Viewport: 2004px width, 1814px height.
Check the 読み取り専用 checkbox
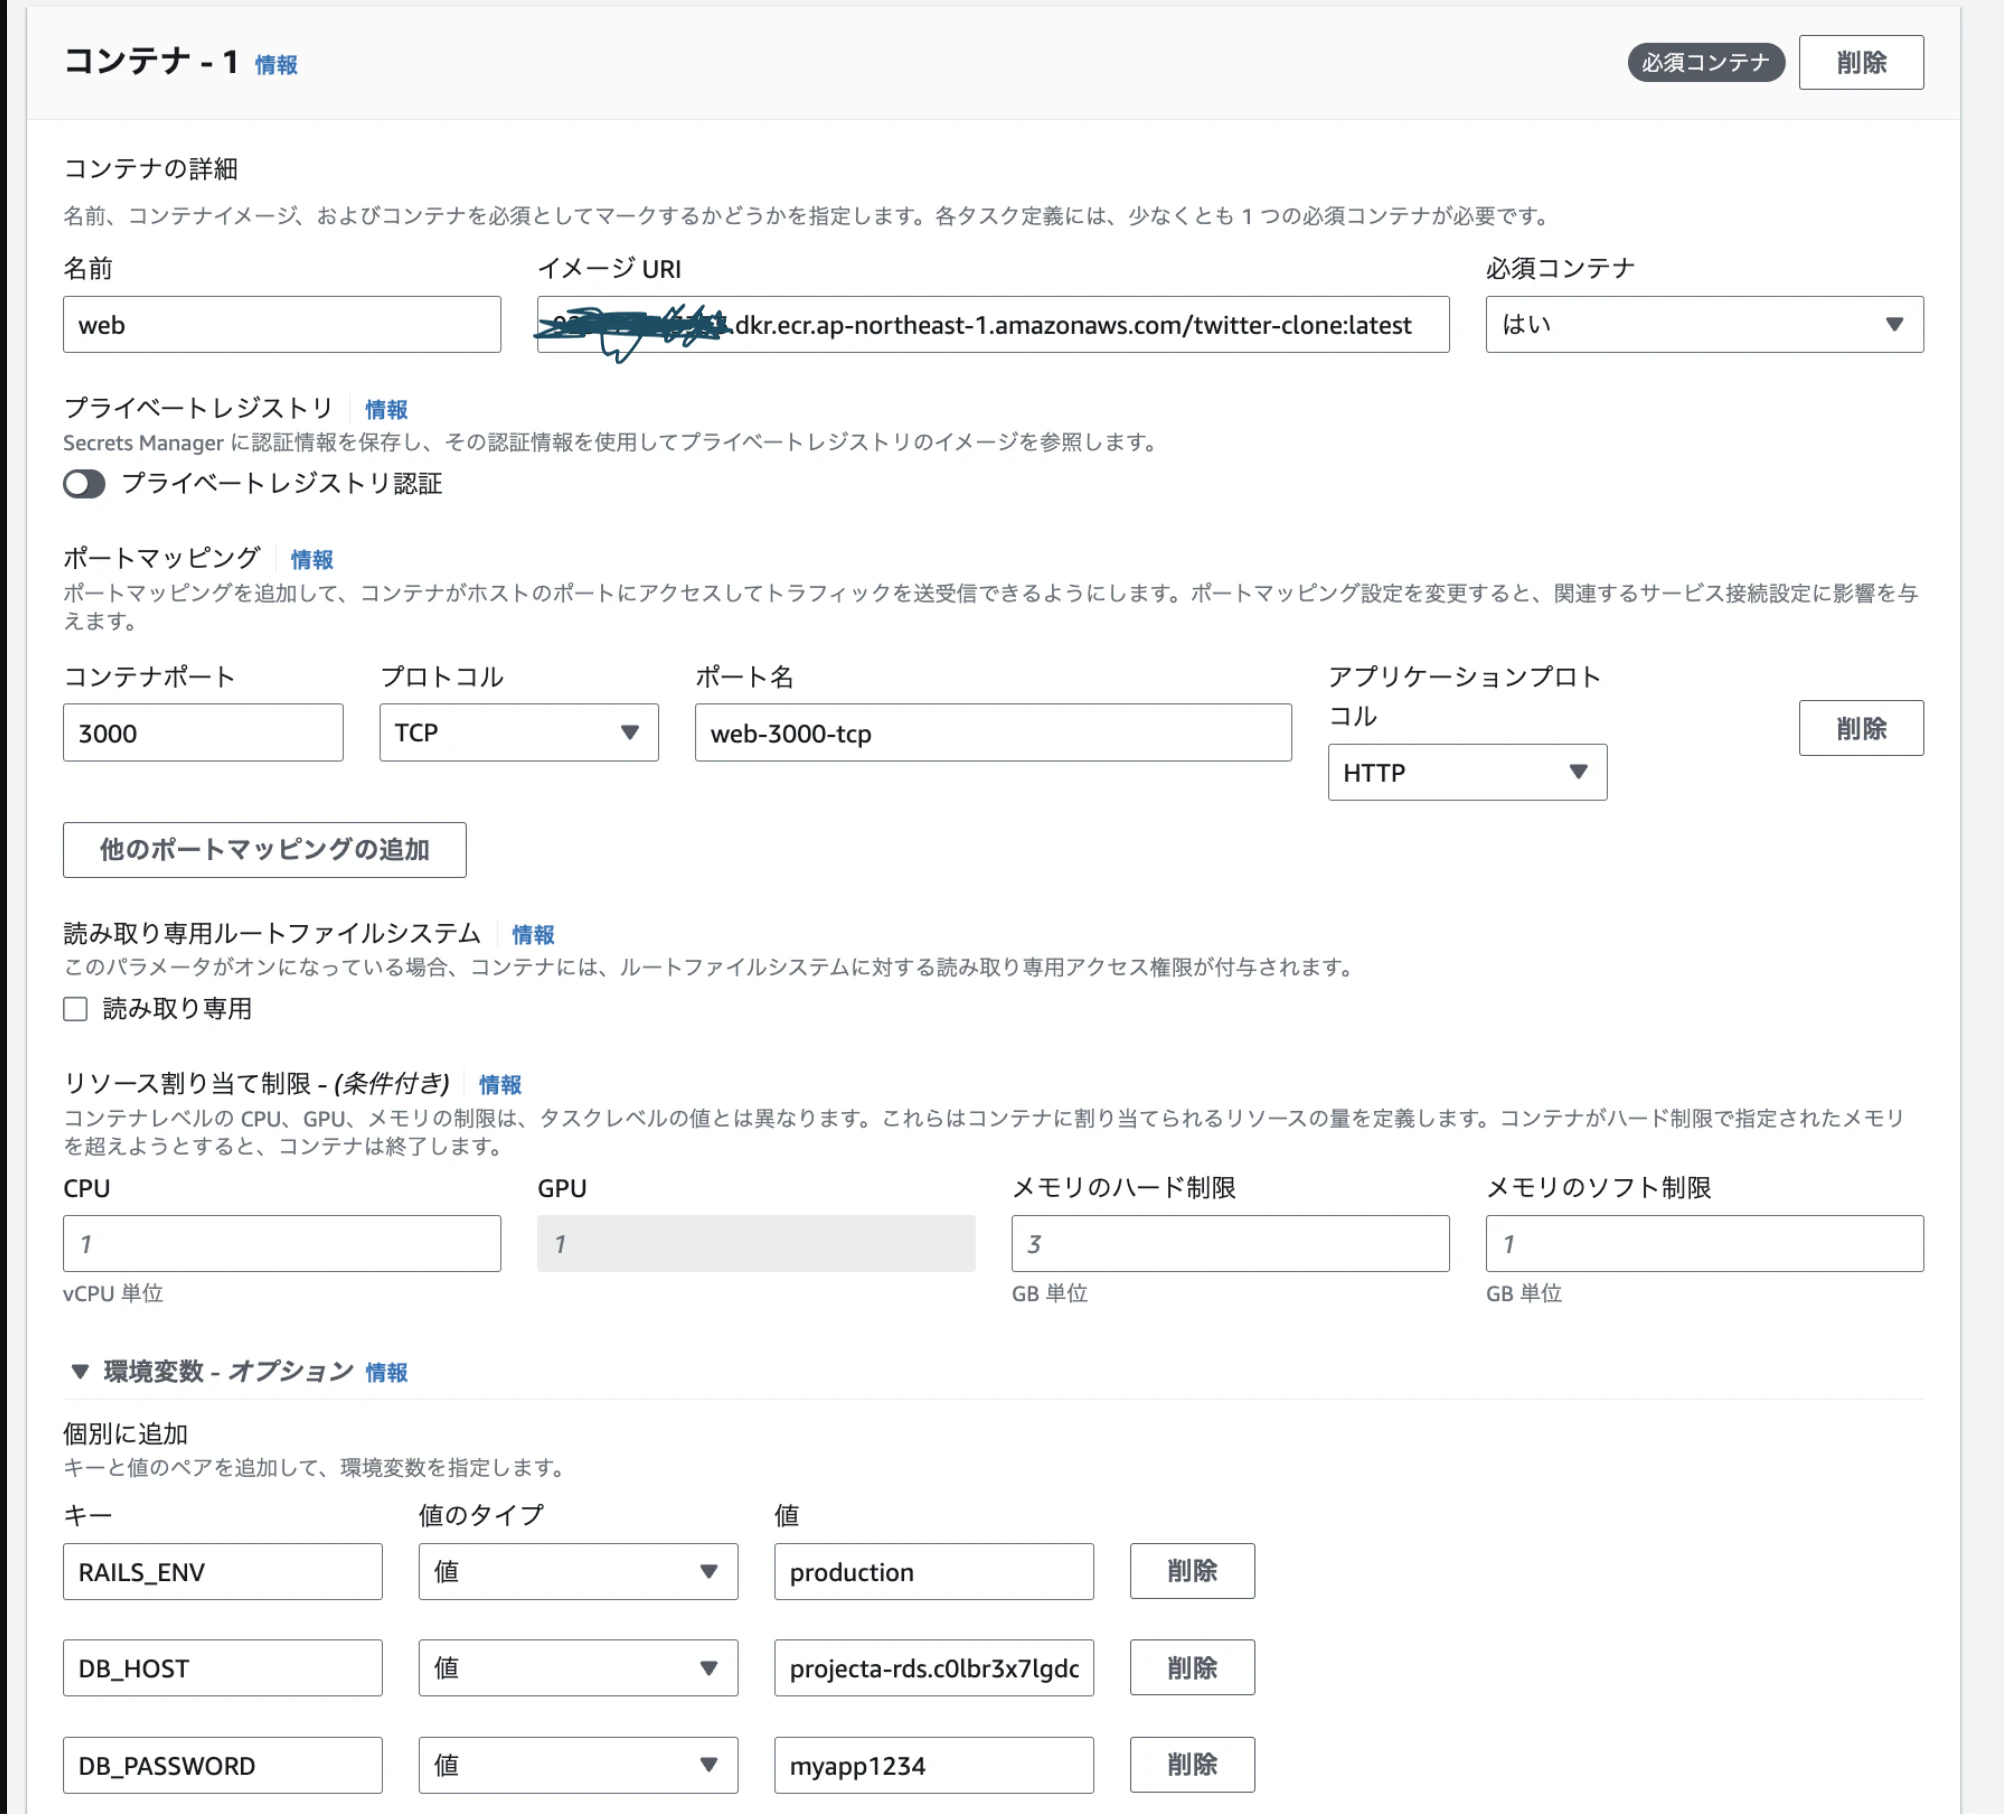pos(75,1010)
